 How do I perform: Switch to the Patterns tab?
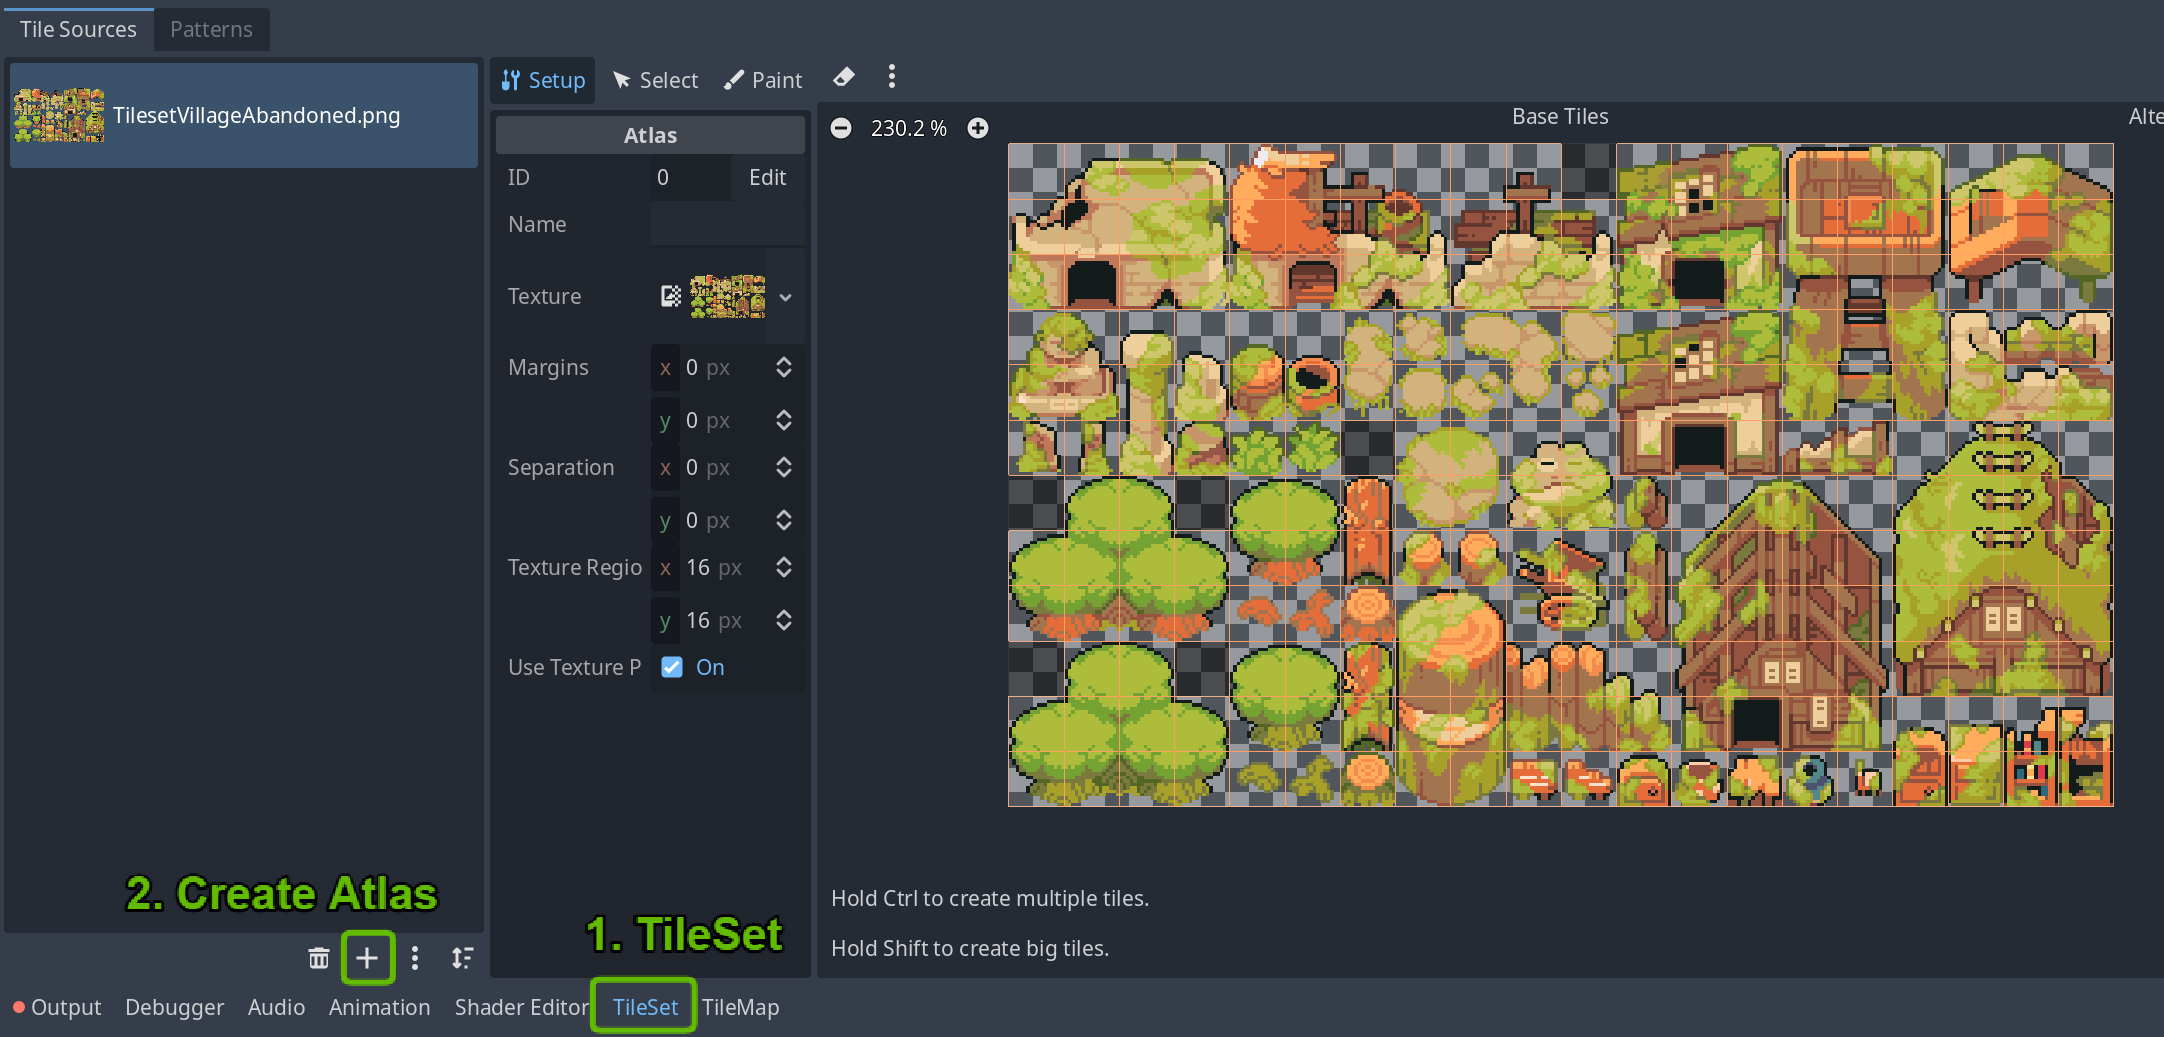211,29
